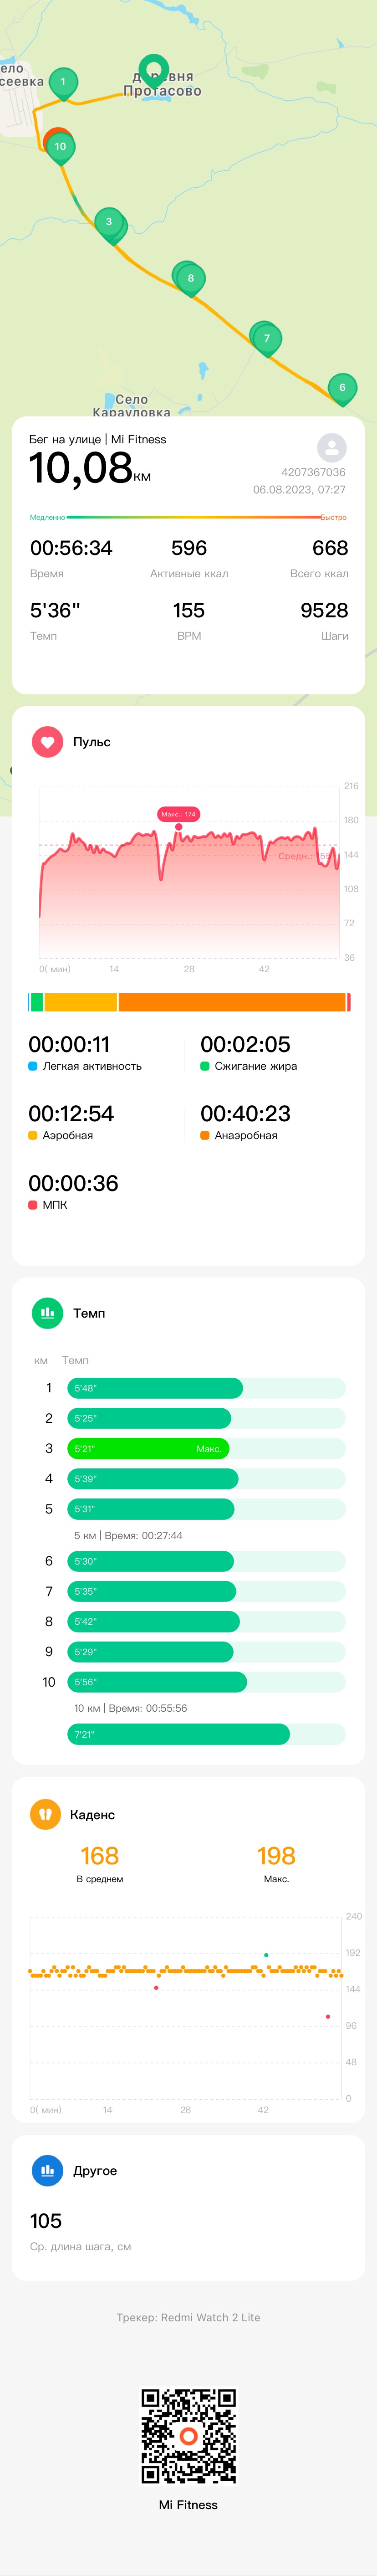377x2576 pixels.
Task: Click the 10,08 км distance value
Action: pyautogui.click(x=90, y=468)
